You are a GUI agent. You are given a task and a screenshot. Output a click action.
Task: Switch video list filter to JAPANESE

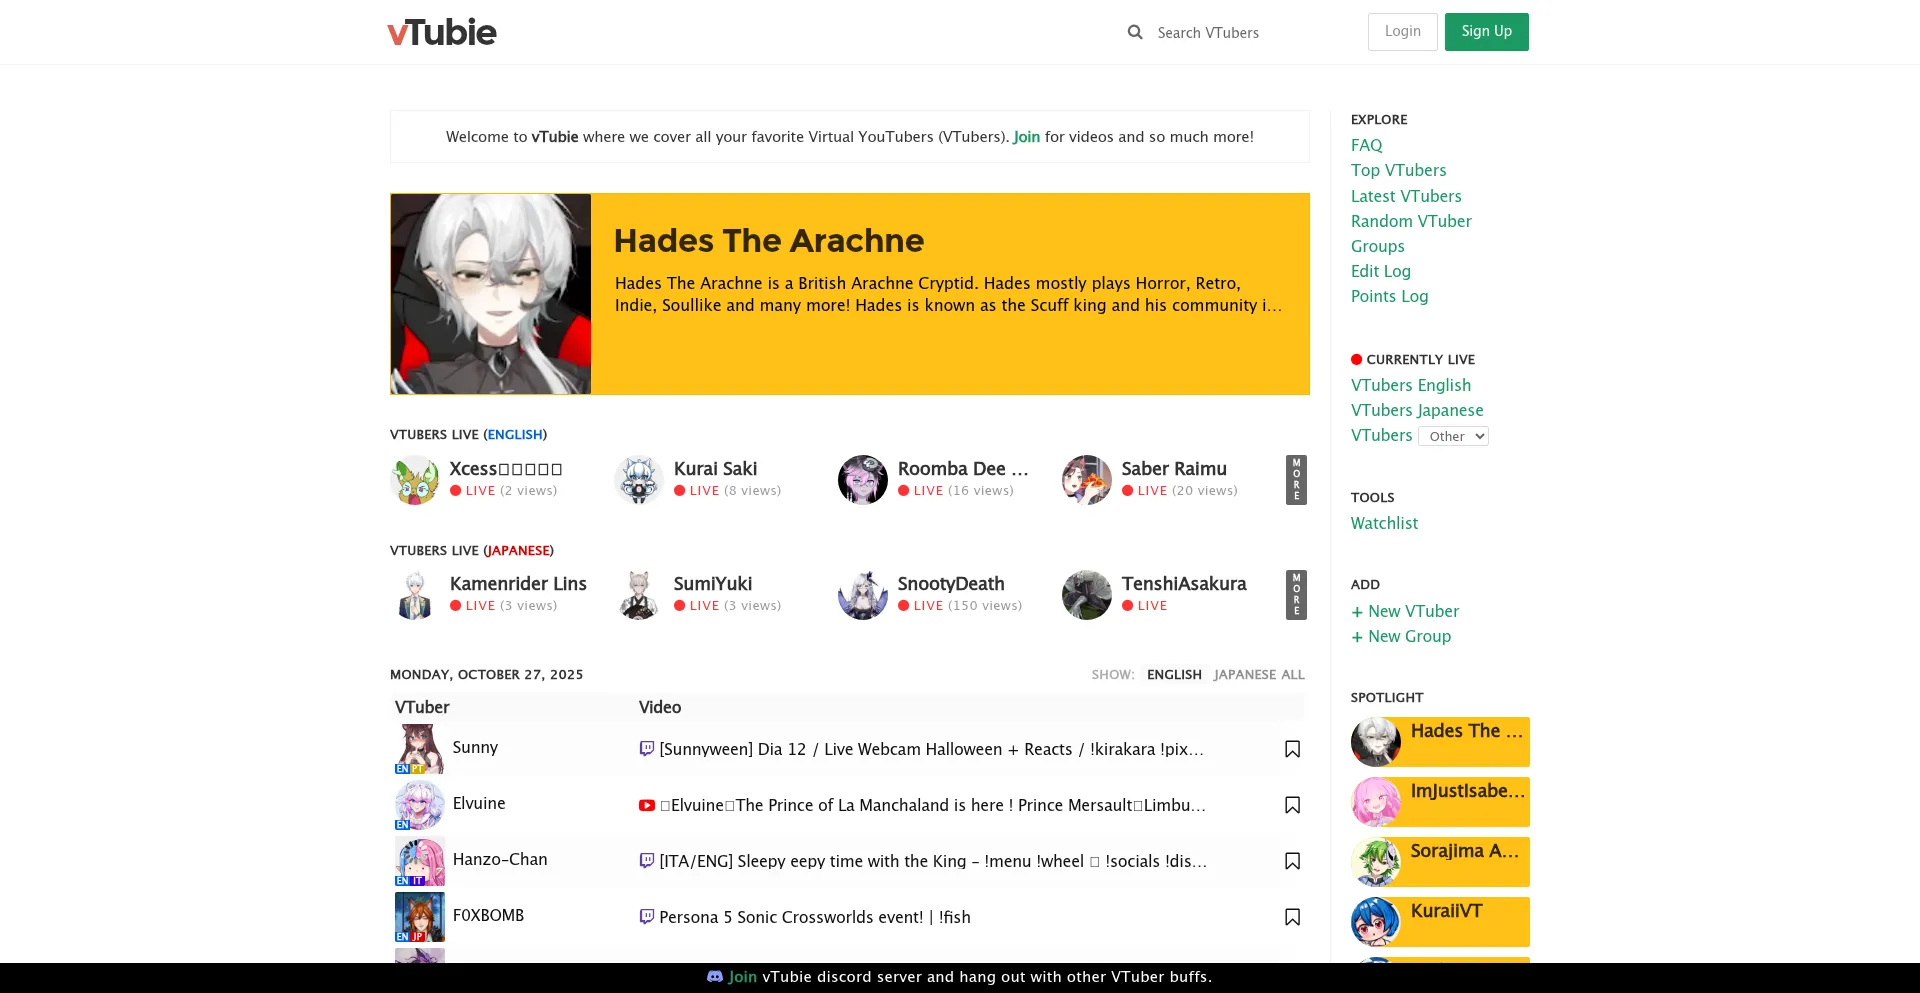[x=1244, y=675]
